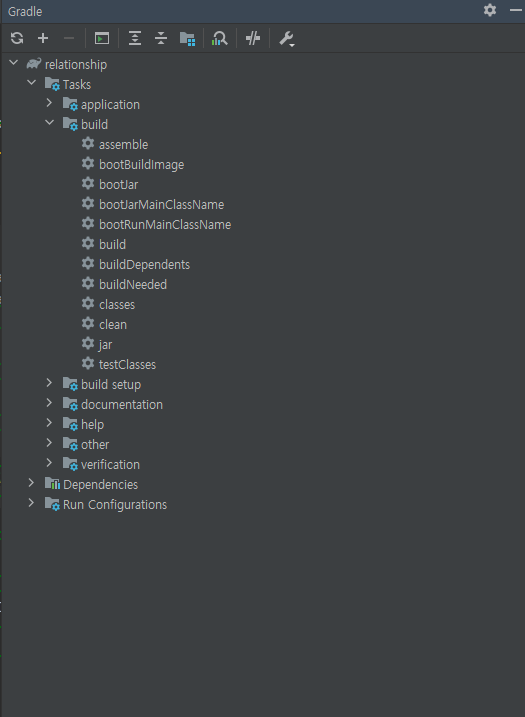The height and width of the screenshot is (717, 525).
Task: Expand the help task group
Action: point(49,423)
